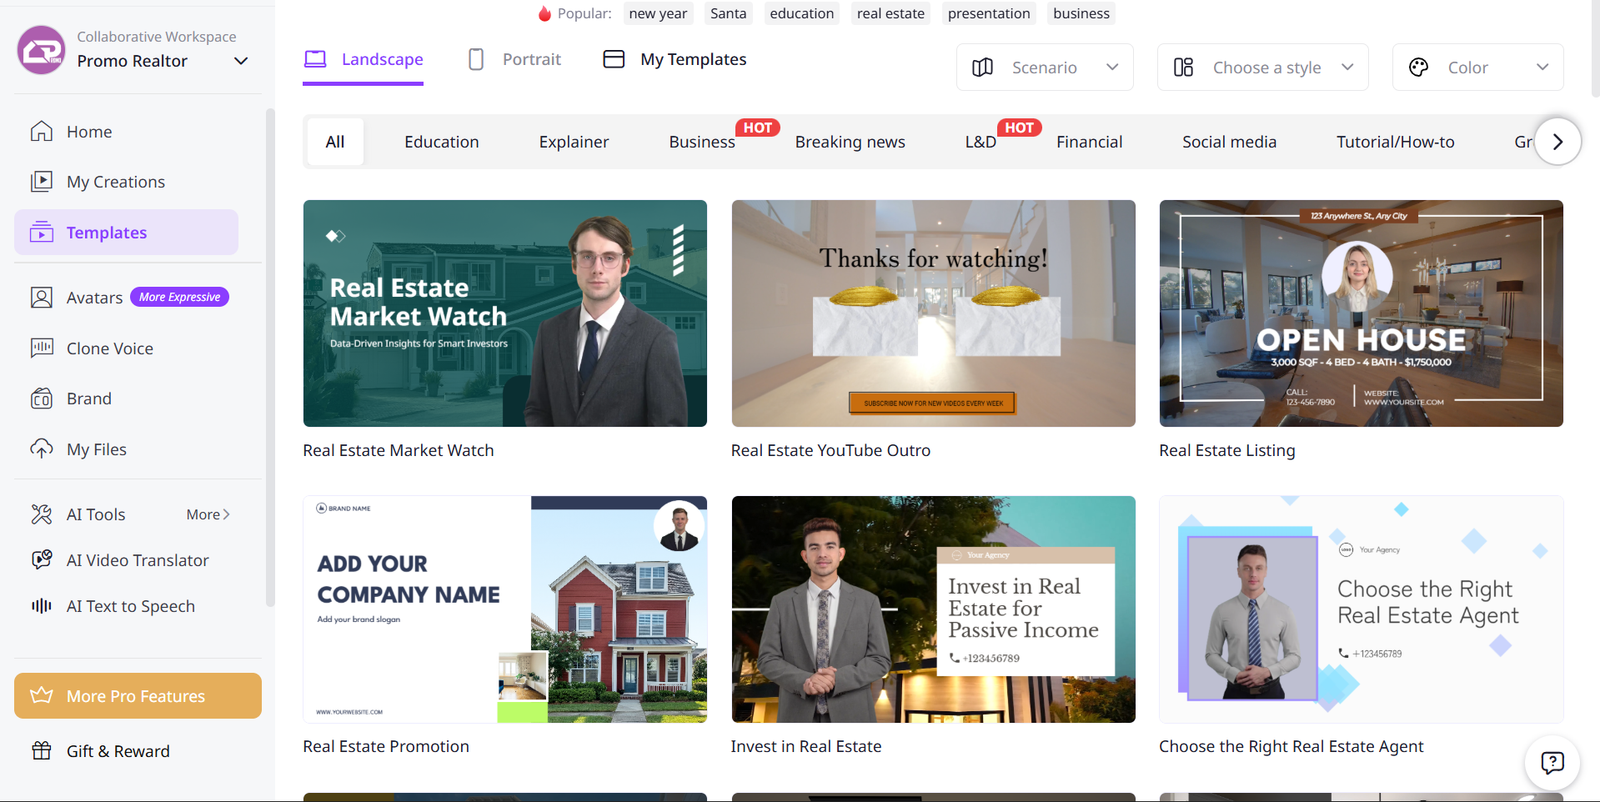
Task: Open AI Text to Speech icon
Action: 41,606
